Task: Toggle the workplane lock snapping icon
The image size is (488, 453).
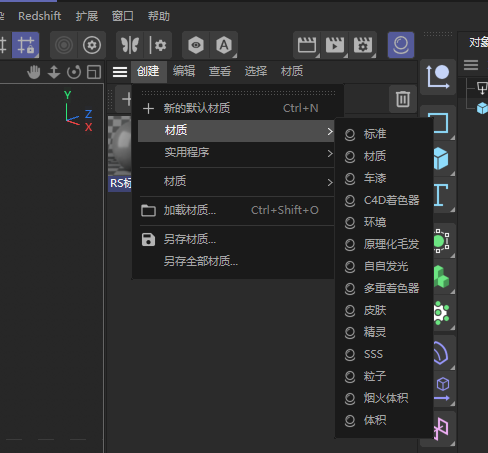Action: pyautogui.click(x=26, y=45)
